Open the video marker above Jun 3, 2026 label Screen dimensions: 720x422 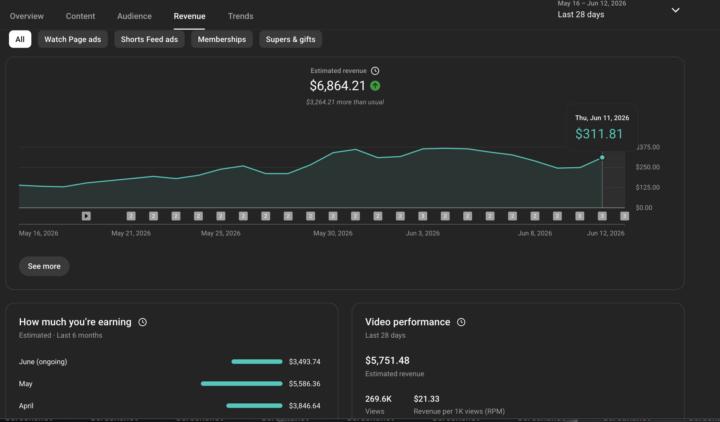pyautogui.click(x=422, y=216)
